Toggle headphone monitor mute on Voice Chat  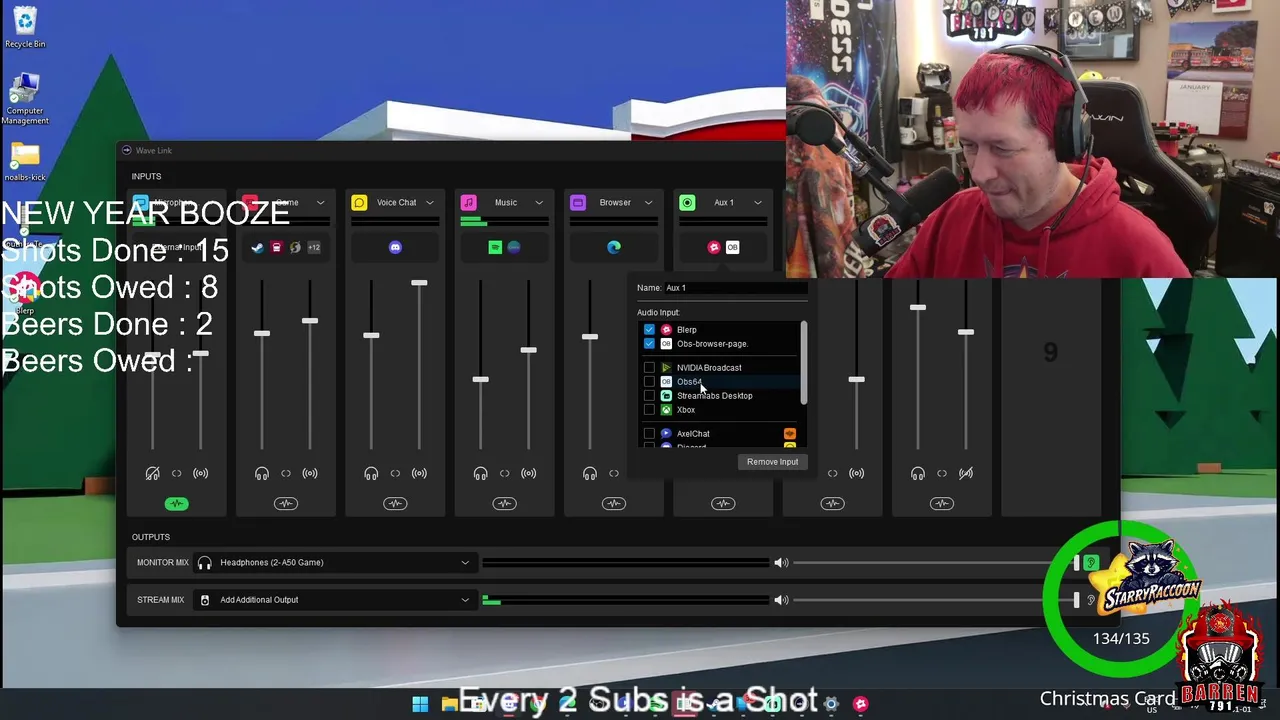[371, 473]
